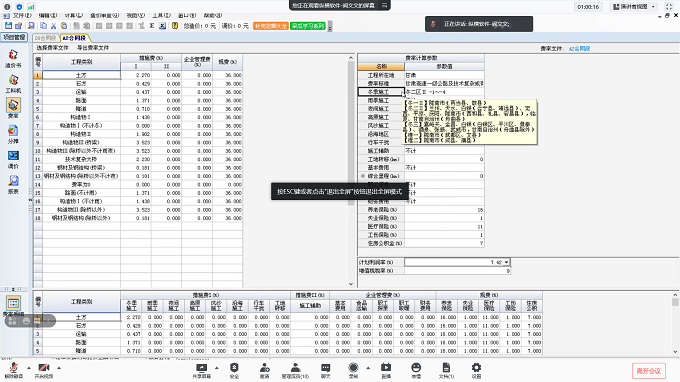The height and width of the screenshot is (382, 680).
Task: Expand the 综合里程(km) row expander
Action: 363,176
